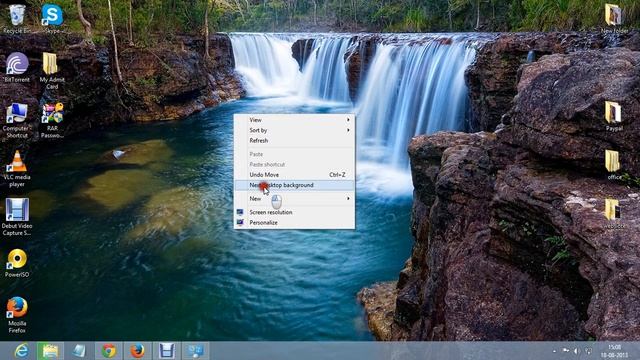Open Google Chrome from the taskbar
Image resolution: width=640 pixels, height=360 pixels.
click(x=109, y=351)
